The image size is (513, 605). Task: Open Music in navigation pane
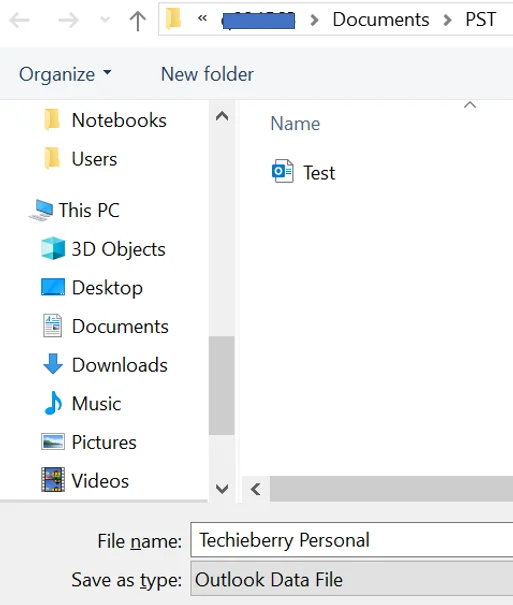tap(96, 404)
